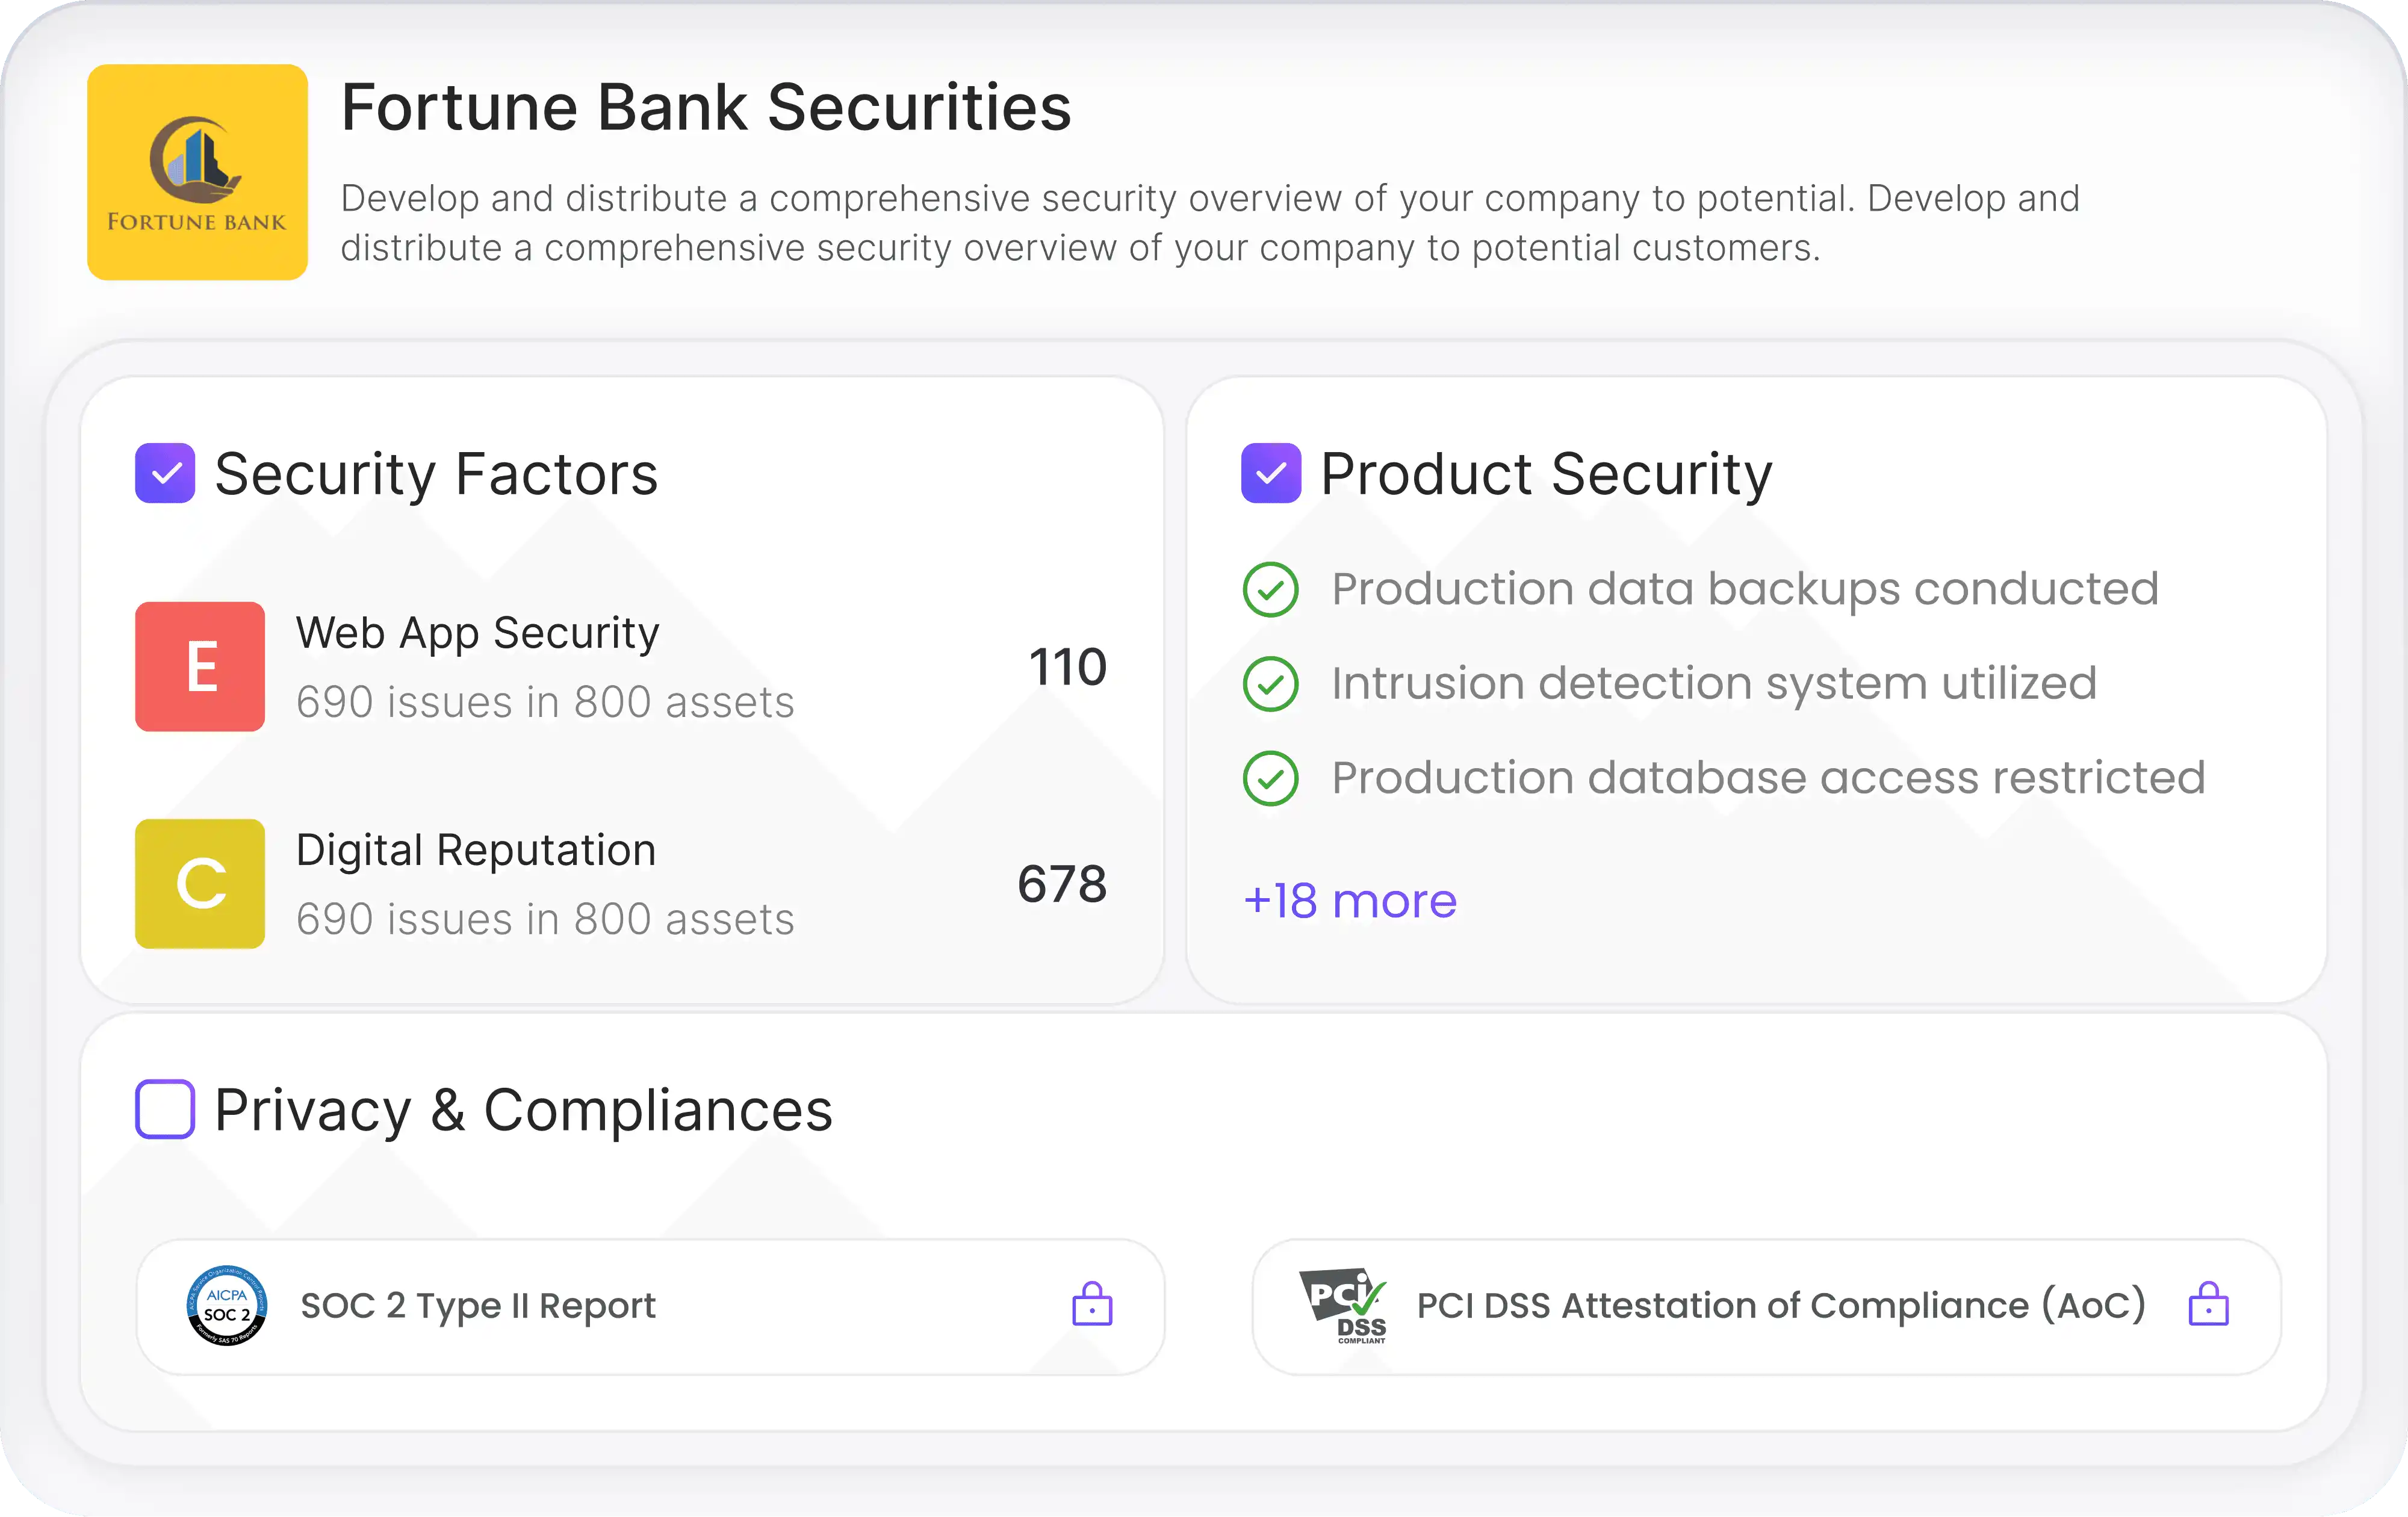
Task: Uncheck the Security Factors checkbox
Action: pos(165,472)
